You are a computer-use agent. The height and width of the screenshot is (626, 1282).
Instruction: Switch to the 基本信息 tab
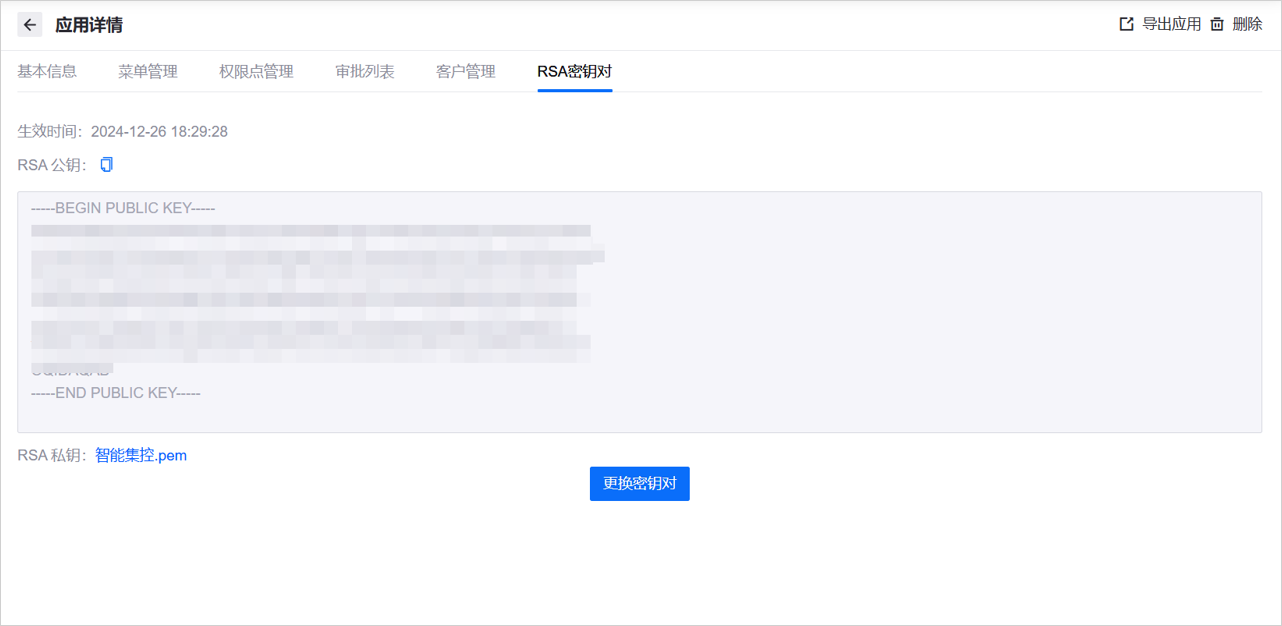[46, 71]
